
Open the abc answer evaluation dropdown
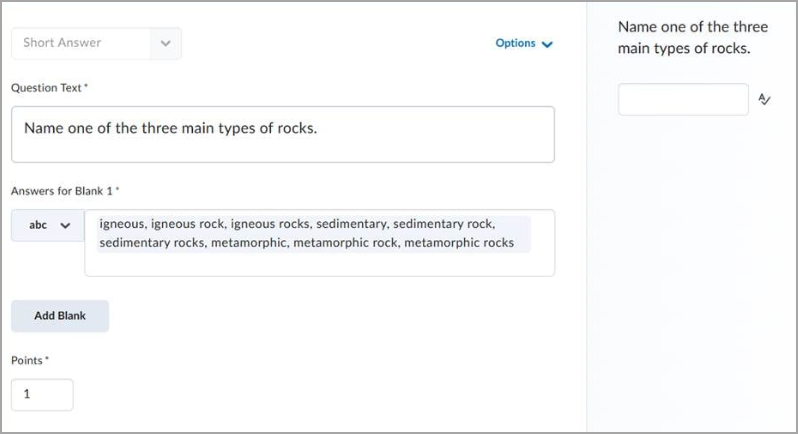[48, 225]
